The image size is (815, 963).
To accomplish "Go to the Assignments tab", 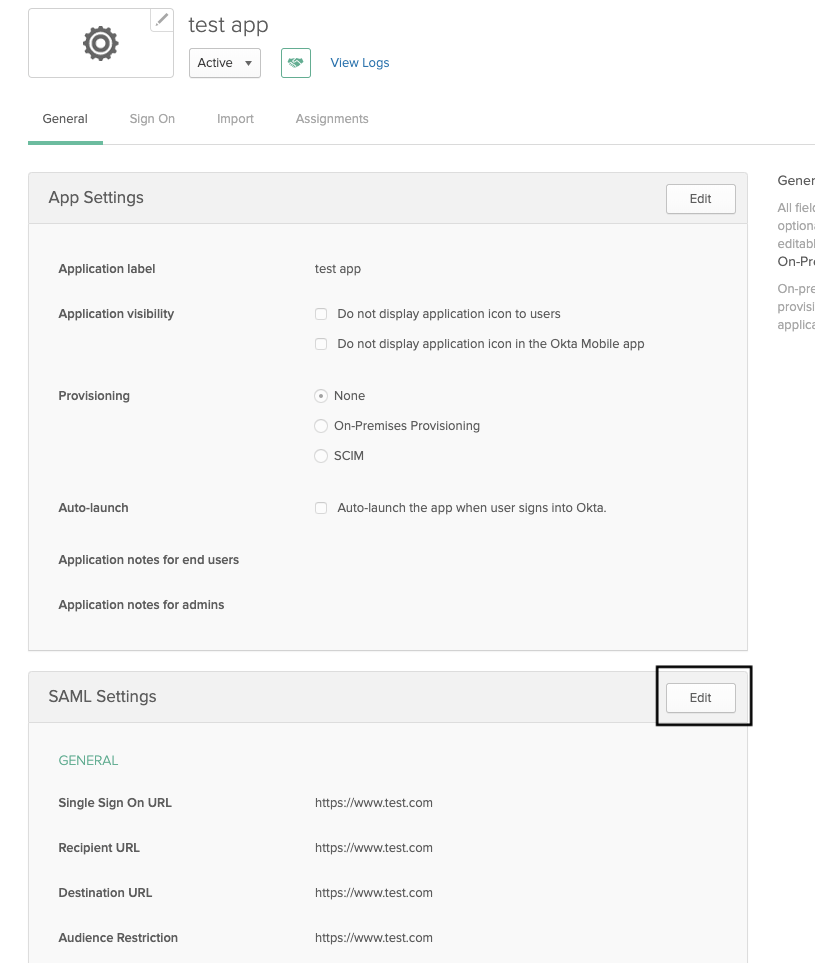I will 332,119.
